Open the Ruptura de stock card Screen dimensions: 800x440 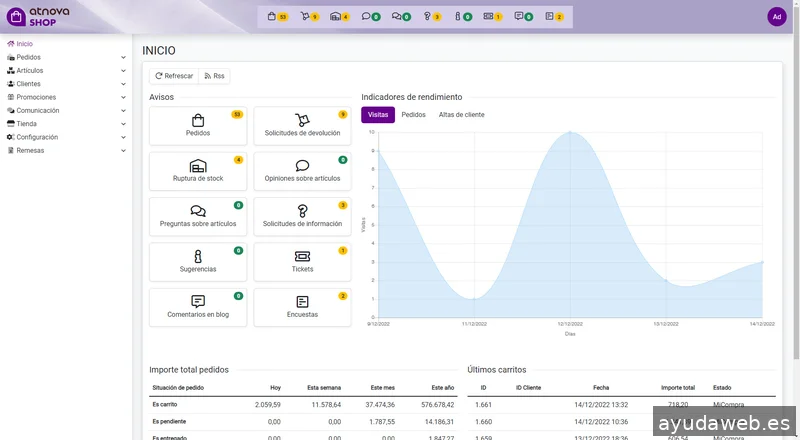pyautogui.click(x=198, y=171)
